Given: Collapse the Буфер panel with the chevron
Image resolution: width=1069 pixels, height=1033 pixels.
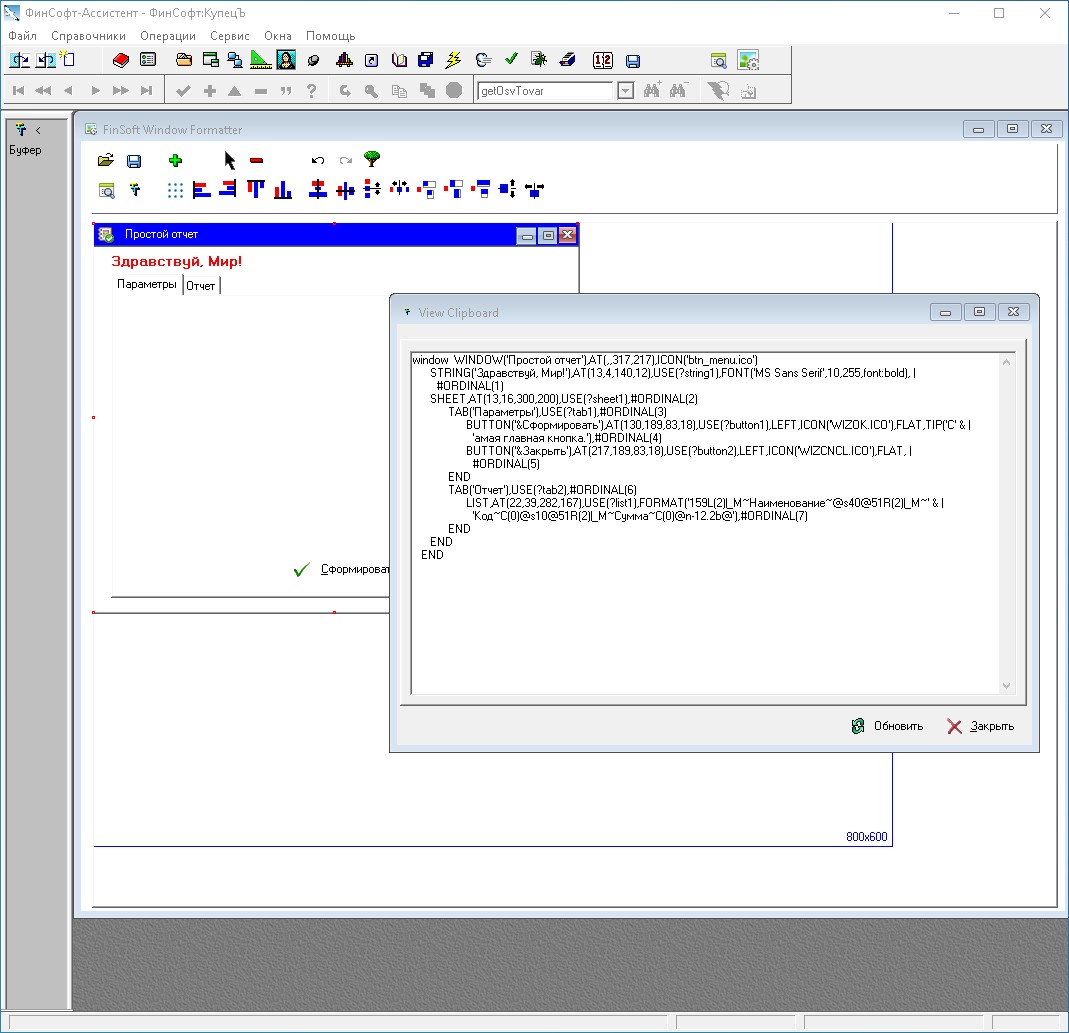Looking at the screenshot, I should coord(38,130).
